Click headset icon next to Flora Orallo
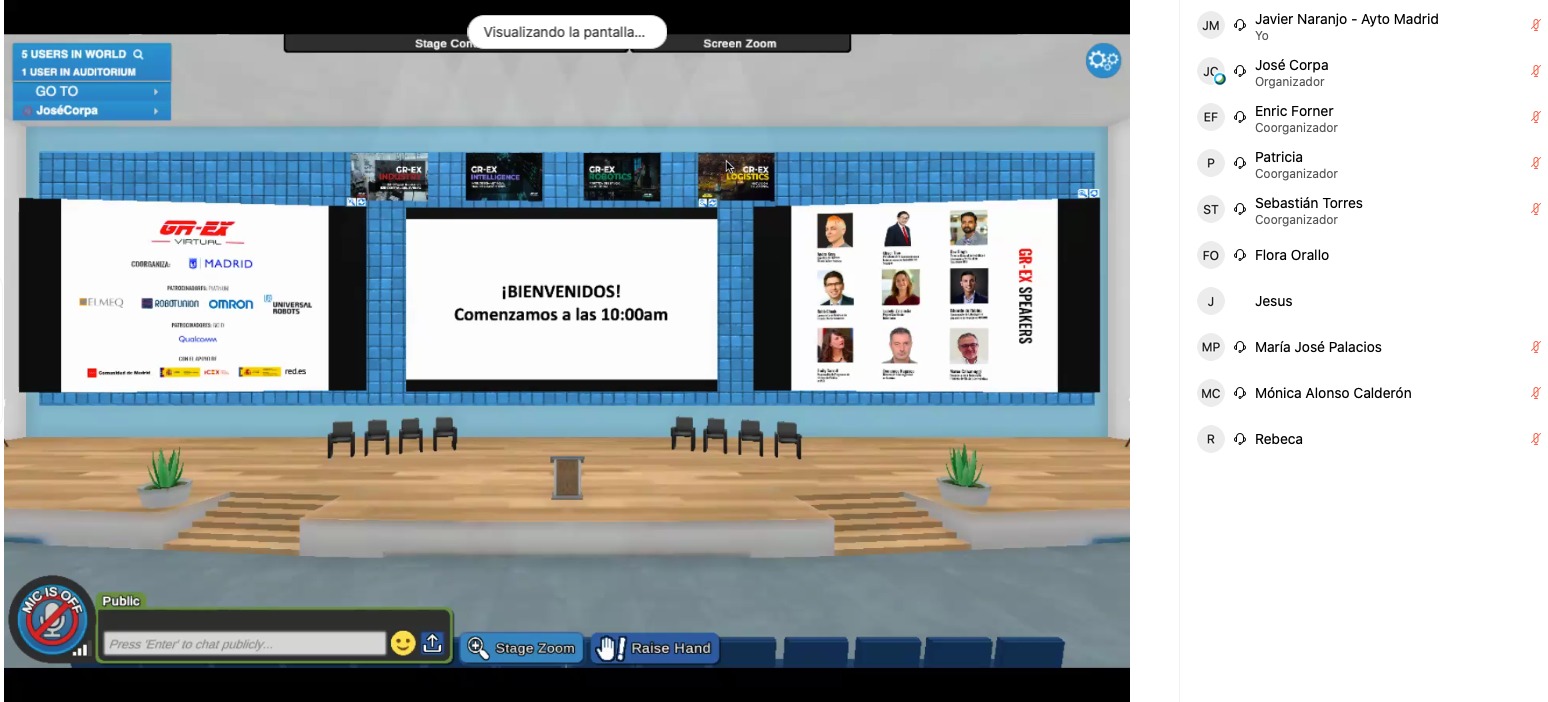Screen dimensions: 1548x702 tap(1240, 256)
